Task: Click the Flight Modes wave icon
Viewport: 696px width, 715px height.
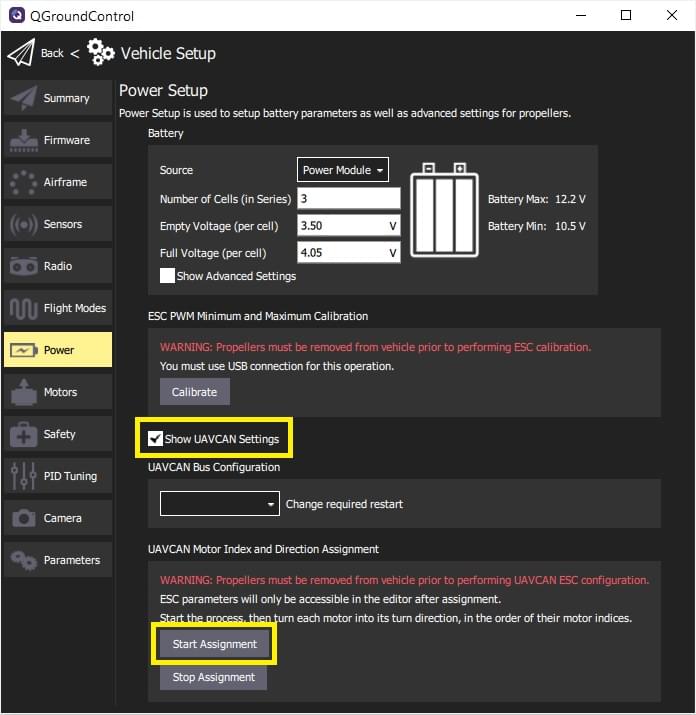Action: point(24,308)
